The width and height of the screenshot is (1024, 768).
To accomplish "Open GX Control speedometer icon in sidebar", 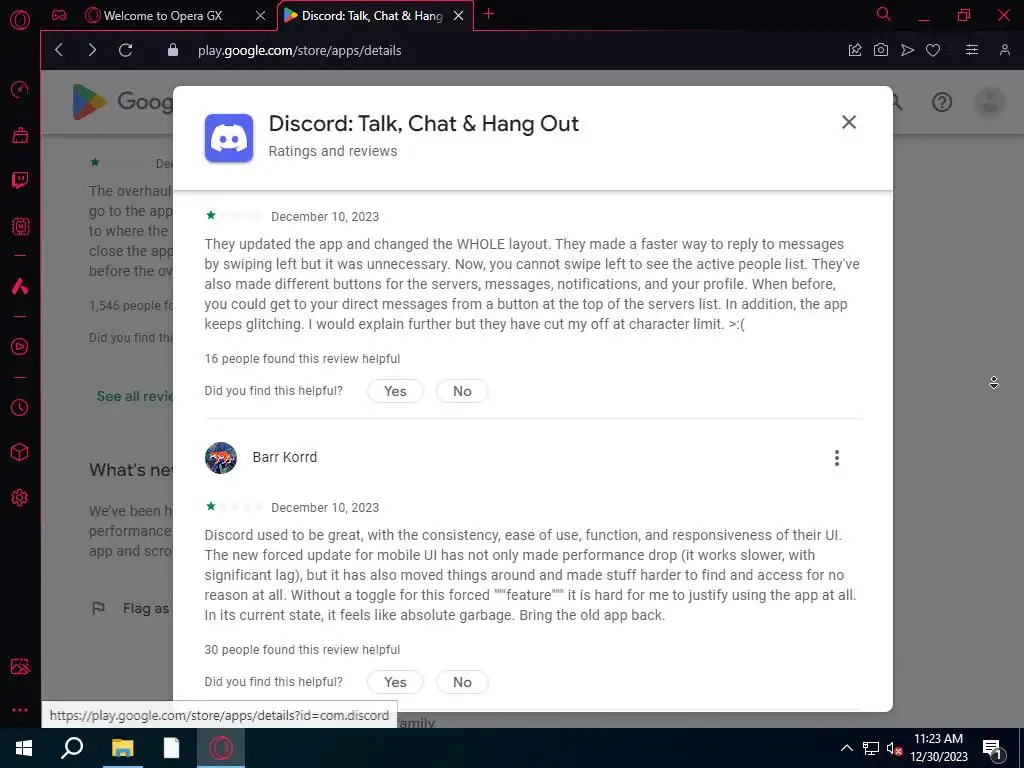I will pos(20,89).
